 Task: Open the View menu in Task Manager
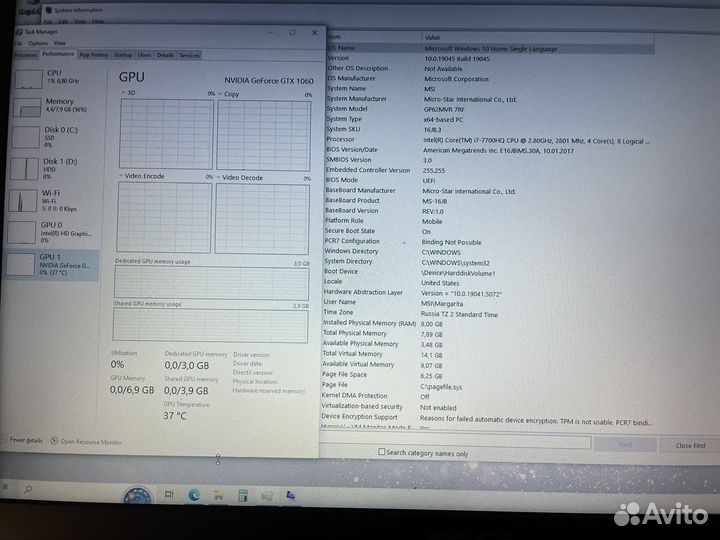60,43
